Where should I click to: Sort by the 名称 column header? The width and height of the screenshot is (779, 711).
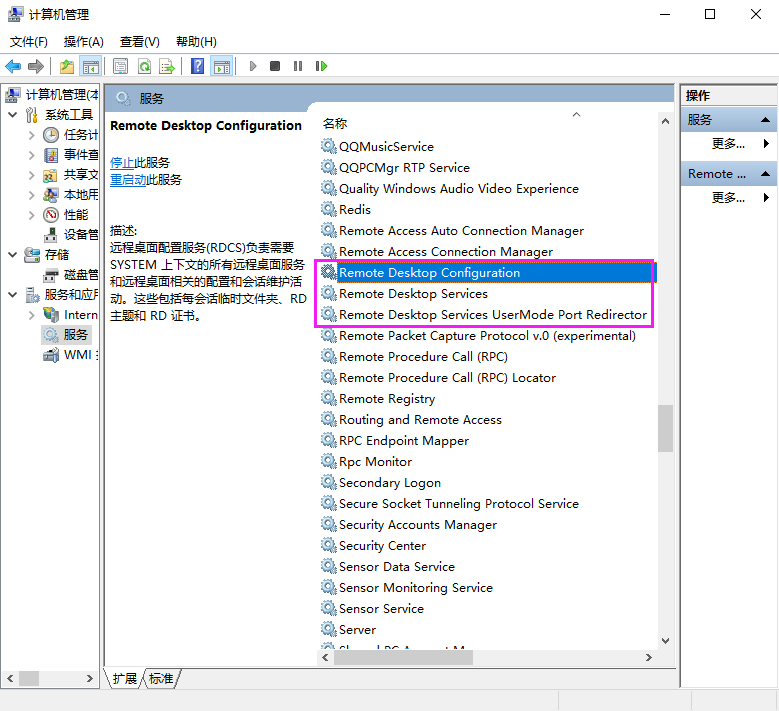pos(335,123)
